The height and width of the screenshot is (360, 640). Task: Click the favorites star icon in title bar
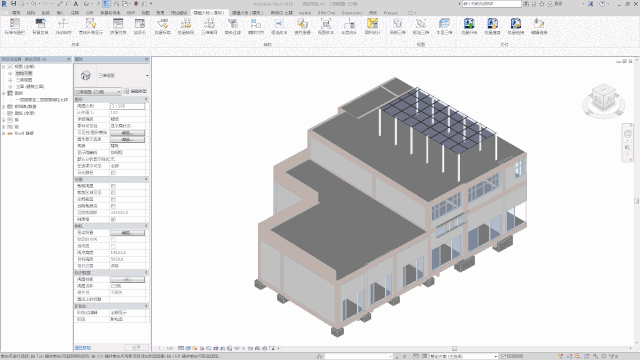(x=542, y=4)
